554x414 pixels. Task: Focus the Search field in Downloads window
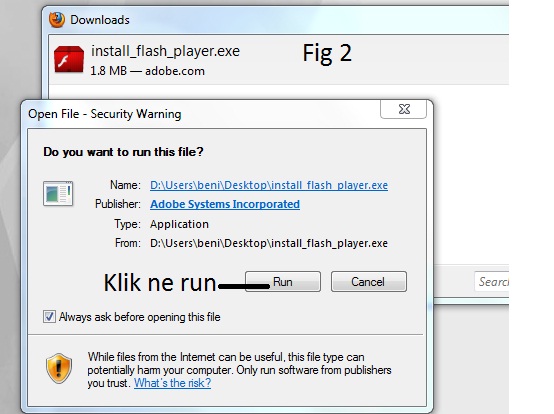tap(491, 282)
